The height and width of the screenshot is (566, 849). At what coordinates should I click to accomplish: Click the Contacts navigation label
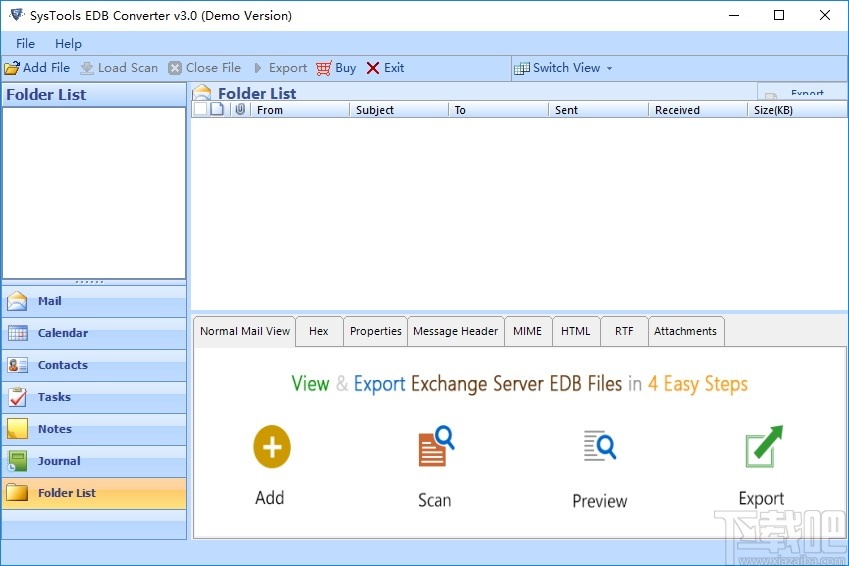pos(63,365)
